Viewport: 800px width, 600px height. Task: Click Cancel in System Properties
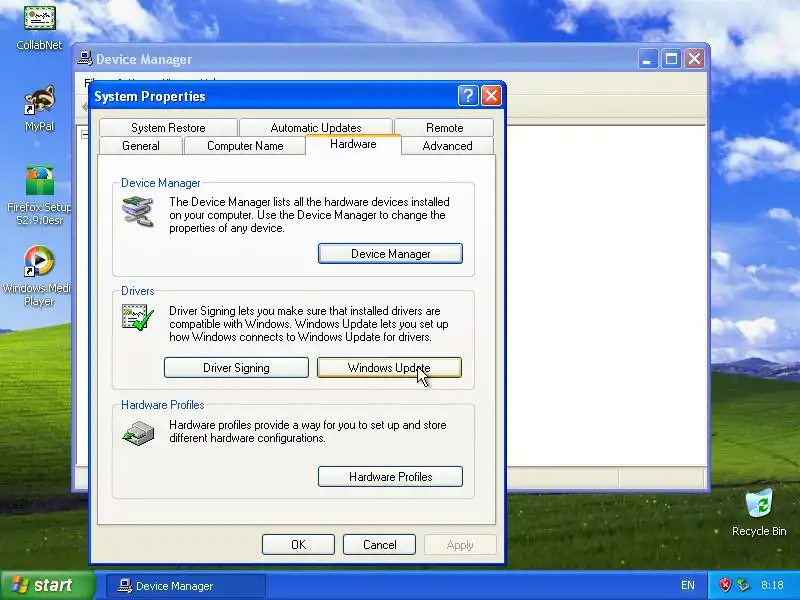point(380,544)
